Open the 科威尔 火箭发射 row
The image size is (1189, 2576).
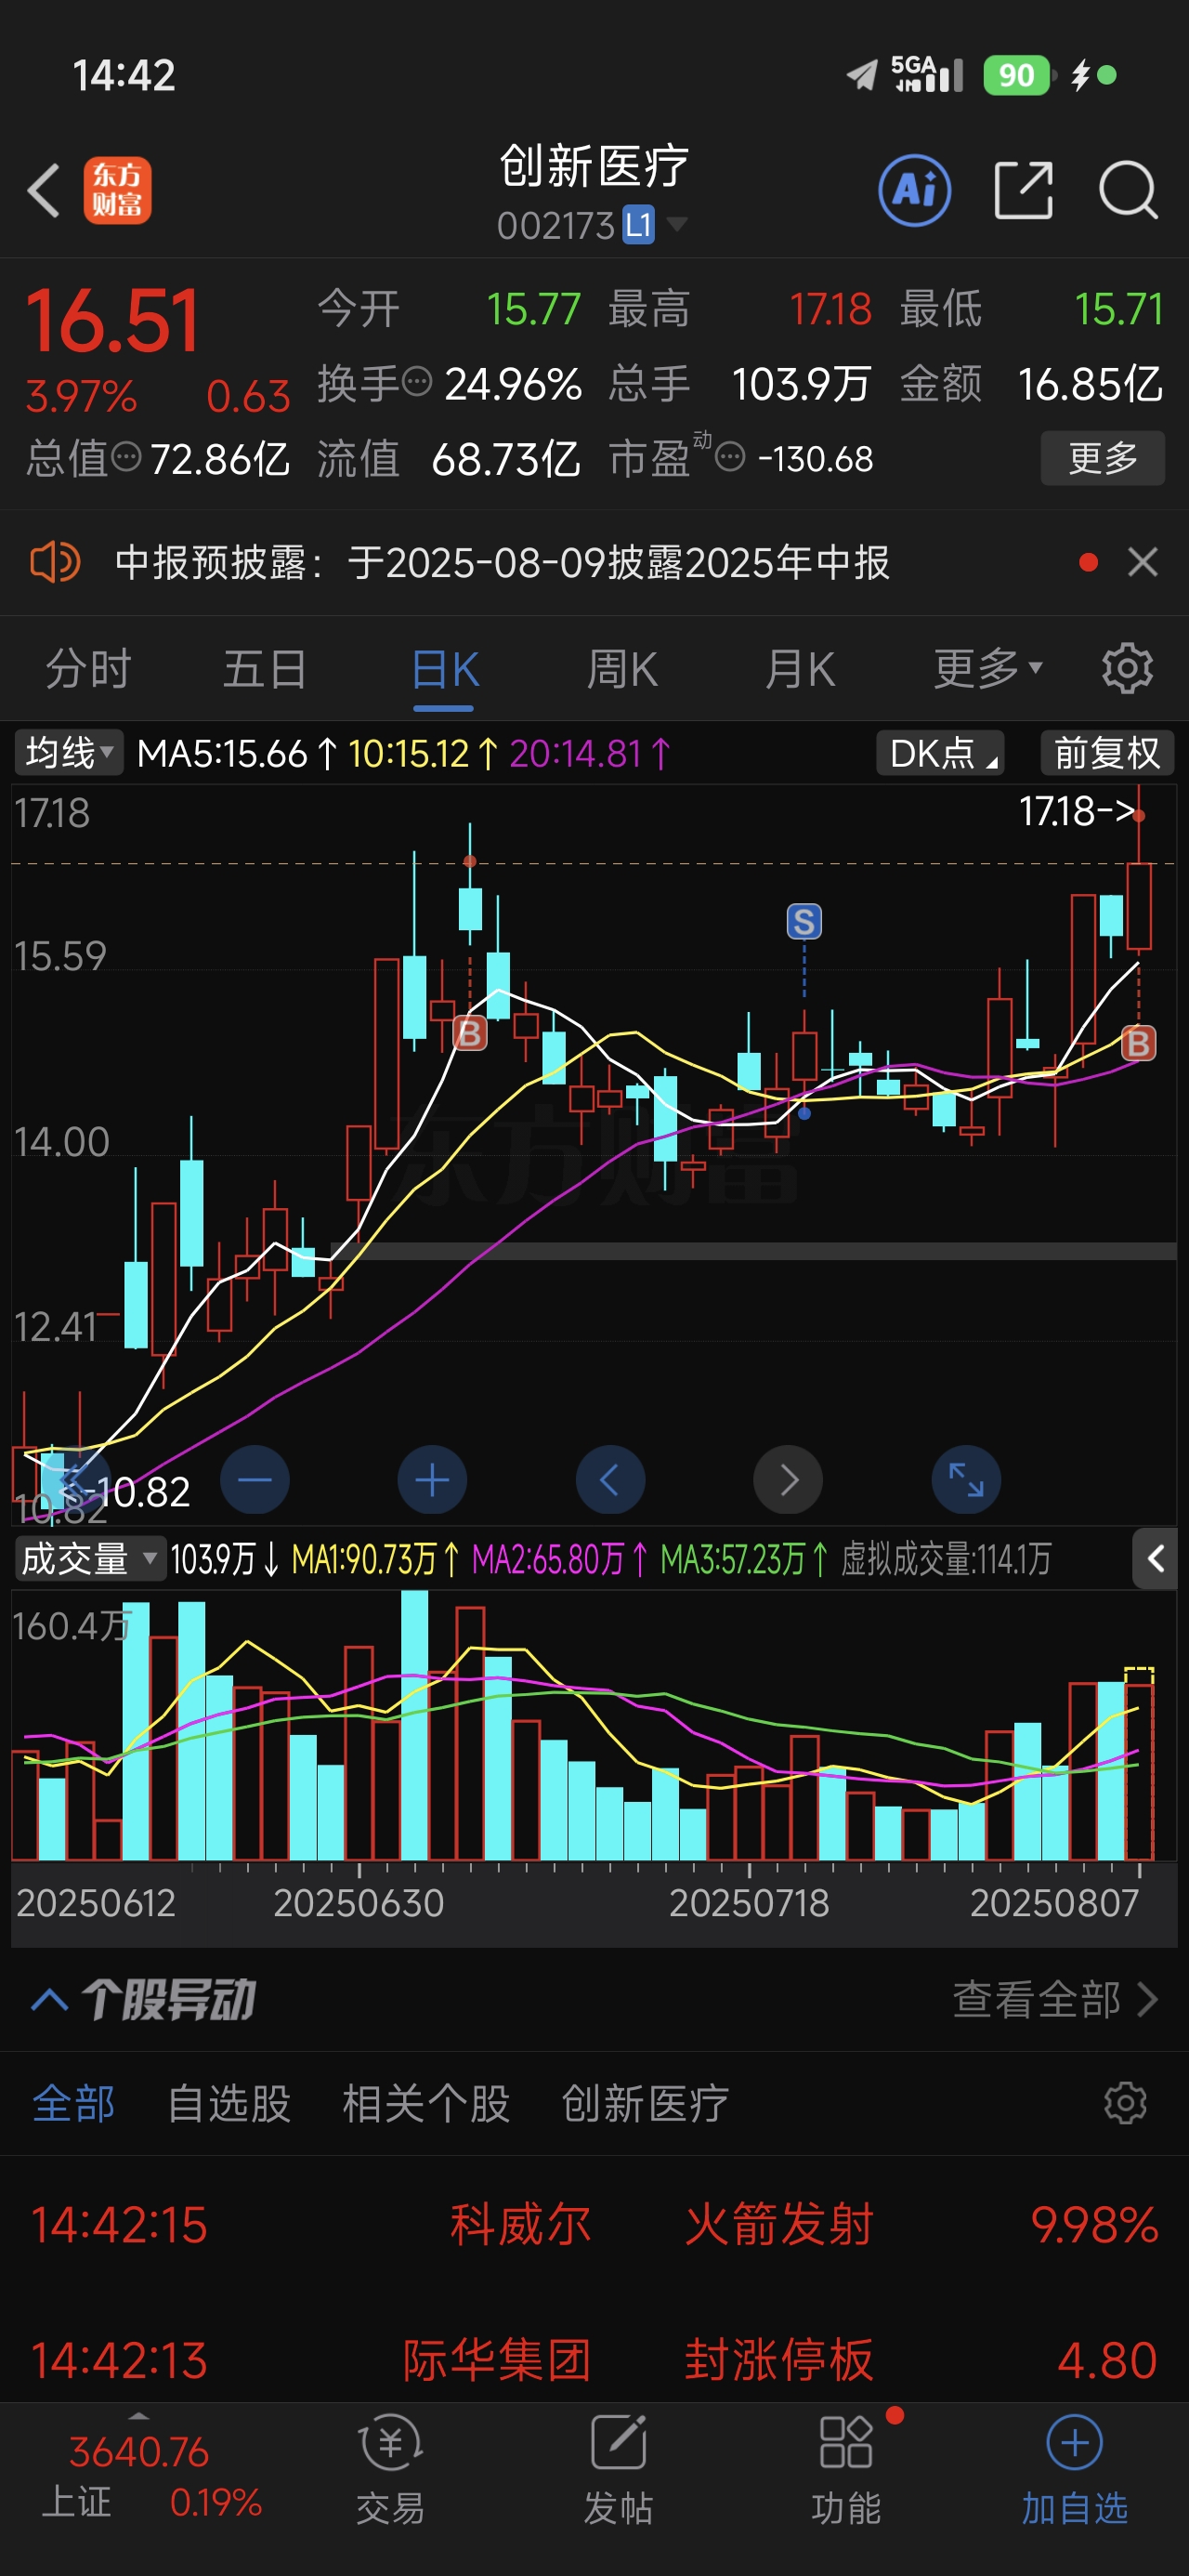594,2225
